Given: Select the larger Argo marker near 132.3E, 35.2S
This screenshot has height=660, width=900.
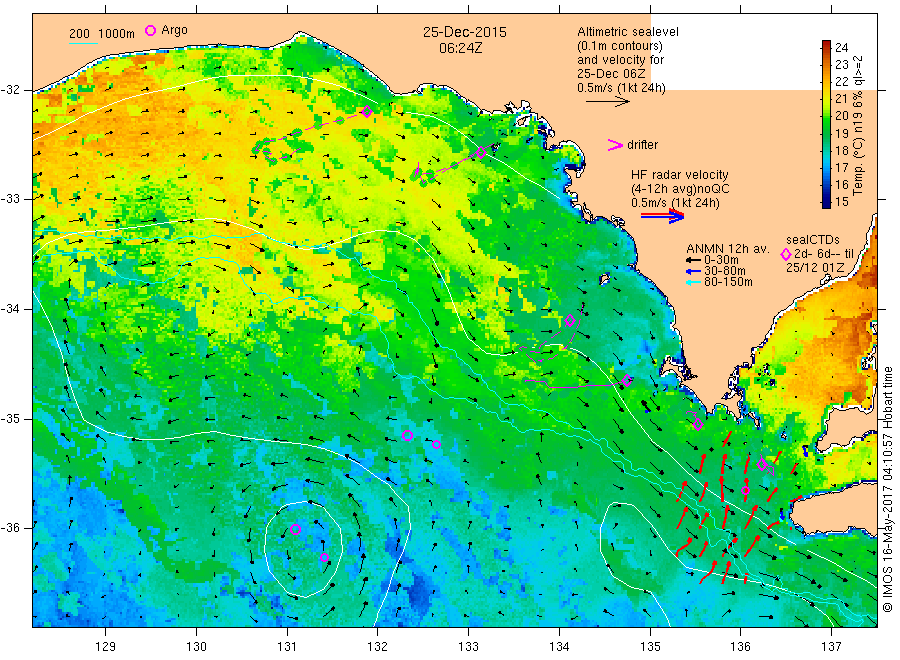Looking at the screenshot, I should coord(407,436).
